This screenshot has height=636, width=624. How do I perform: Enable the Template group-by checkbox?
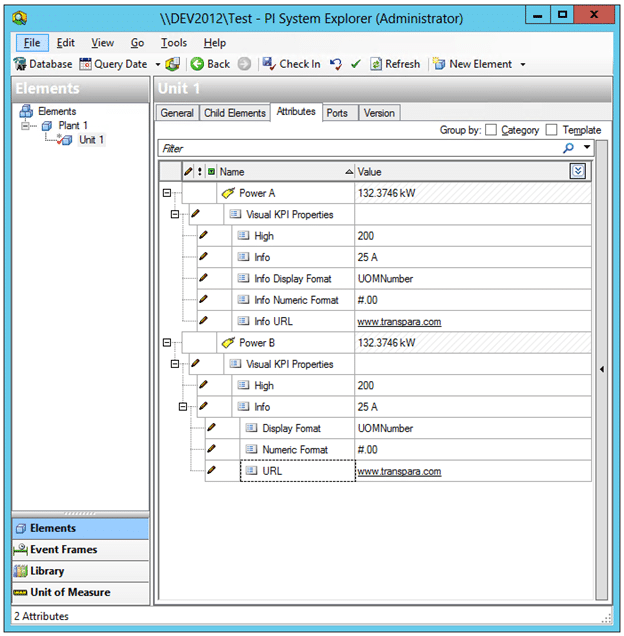[551, 130]
